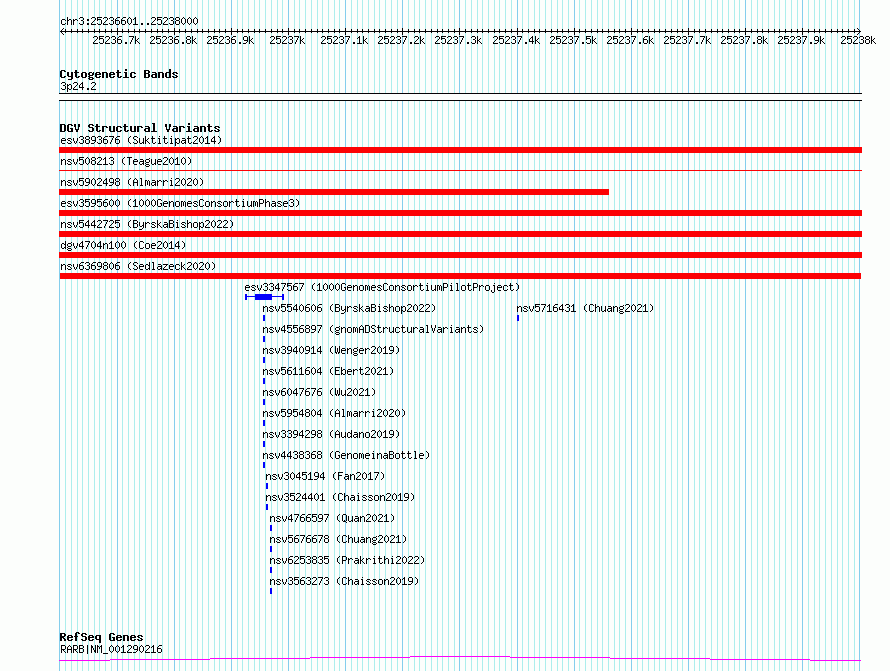Image resolution: width=890 pixels, height=671 pixels.
Task: Click nsv6369806 (Sedlazeck2020) label
Action: 138,266
